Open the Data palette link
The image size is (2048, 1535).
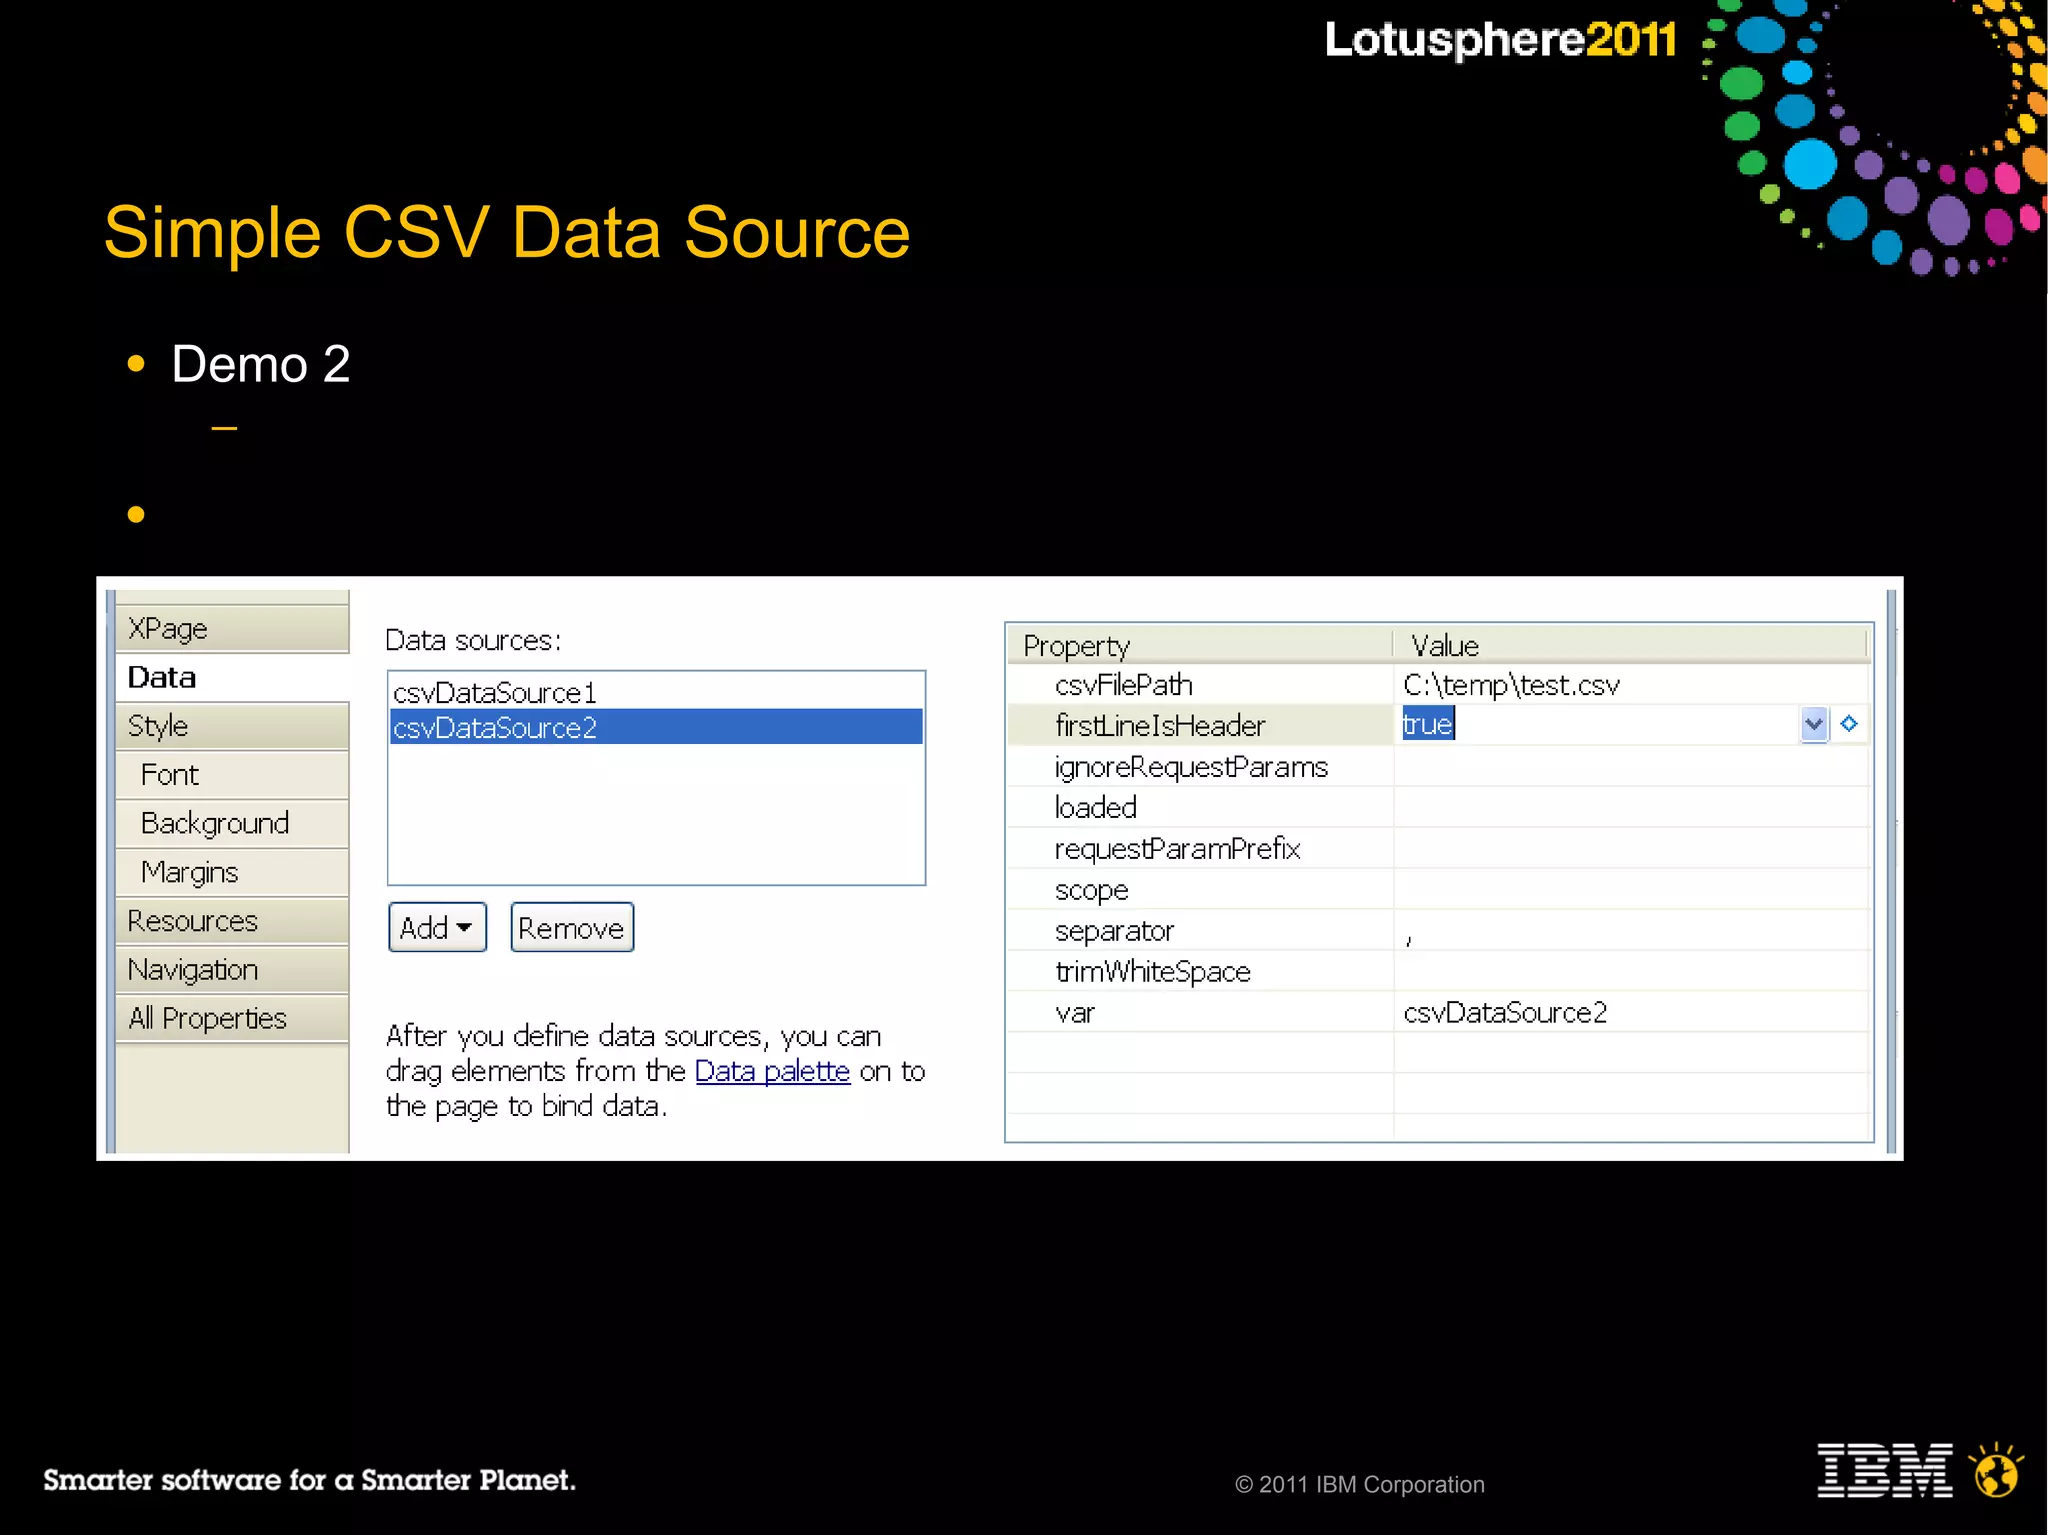pyautogui.click(x=772, y=1071)
